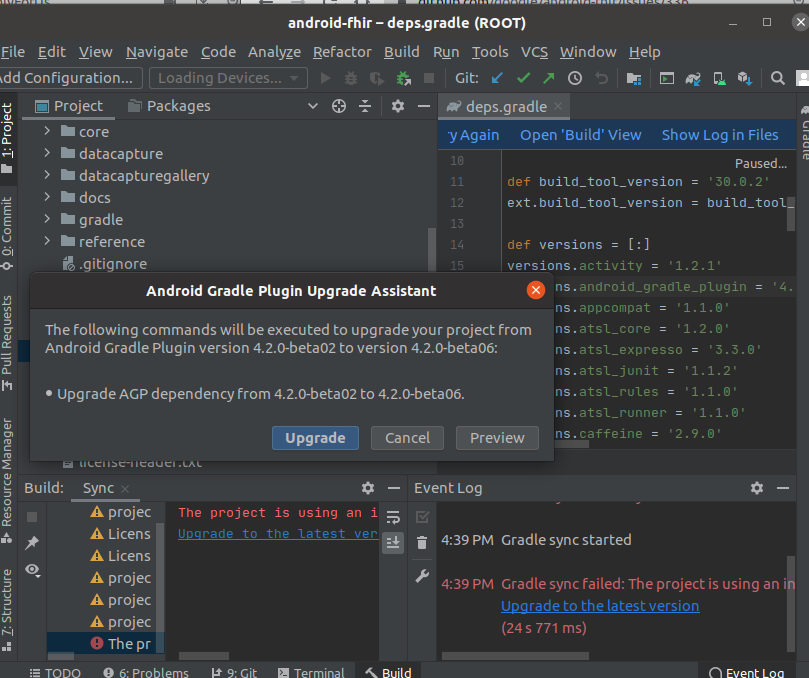Close the Upgrade Assistant dialog
809x678 pixels.
(536, 290)
